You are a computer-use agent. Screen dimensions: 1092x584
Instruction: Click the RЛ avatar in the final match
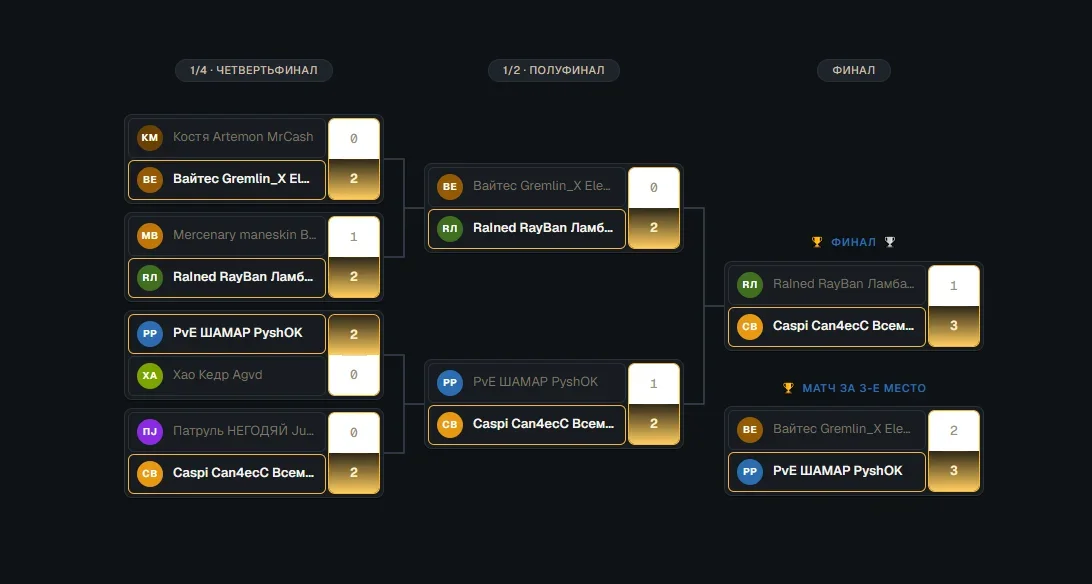pos(750,285)
